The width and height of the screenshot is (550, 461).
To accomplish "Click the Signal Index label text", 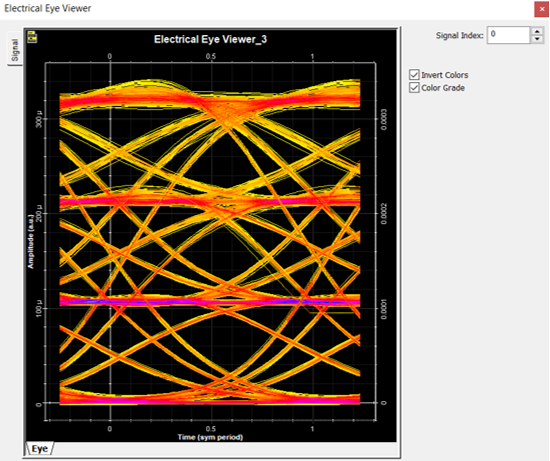I will (460, 35).
